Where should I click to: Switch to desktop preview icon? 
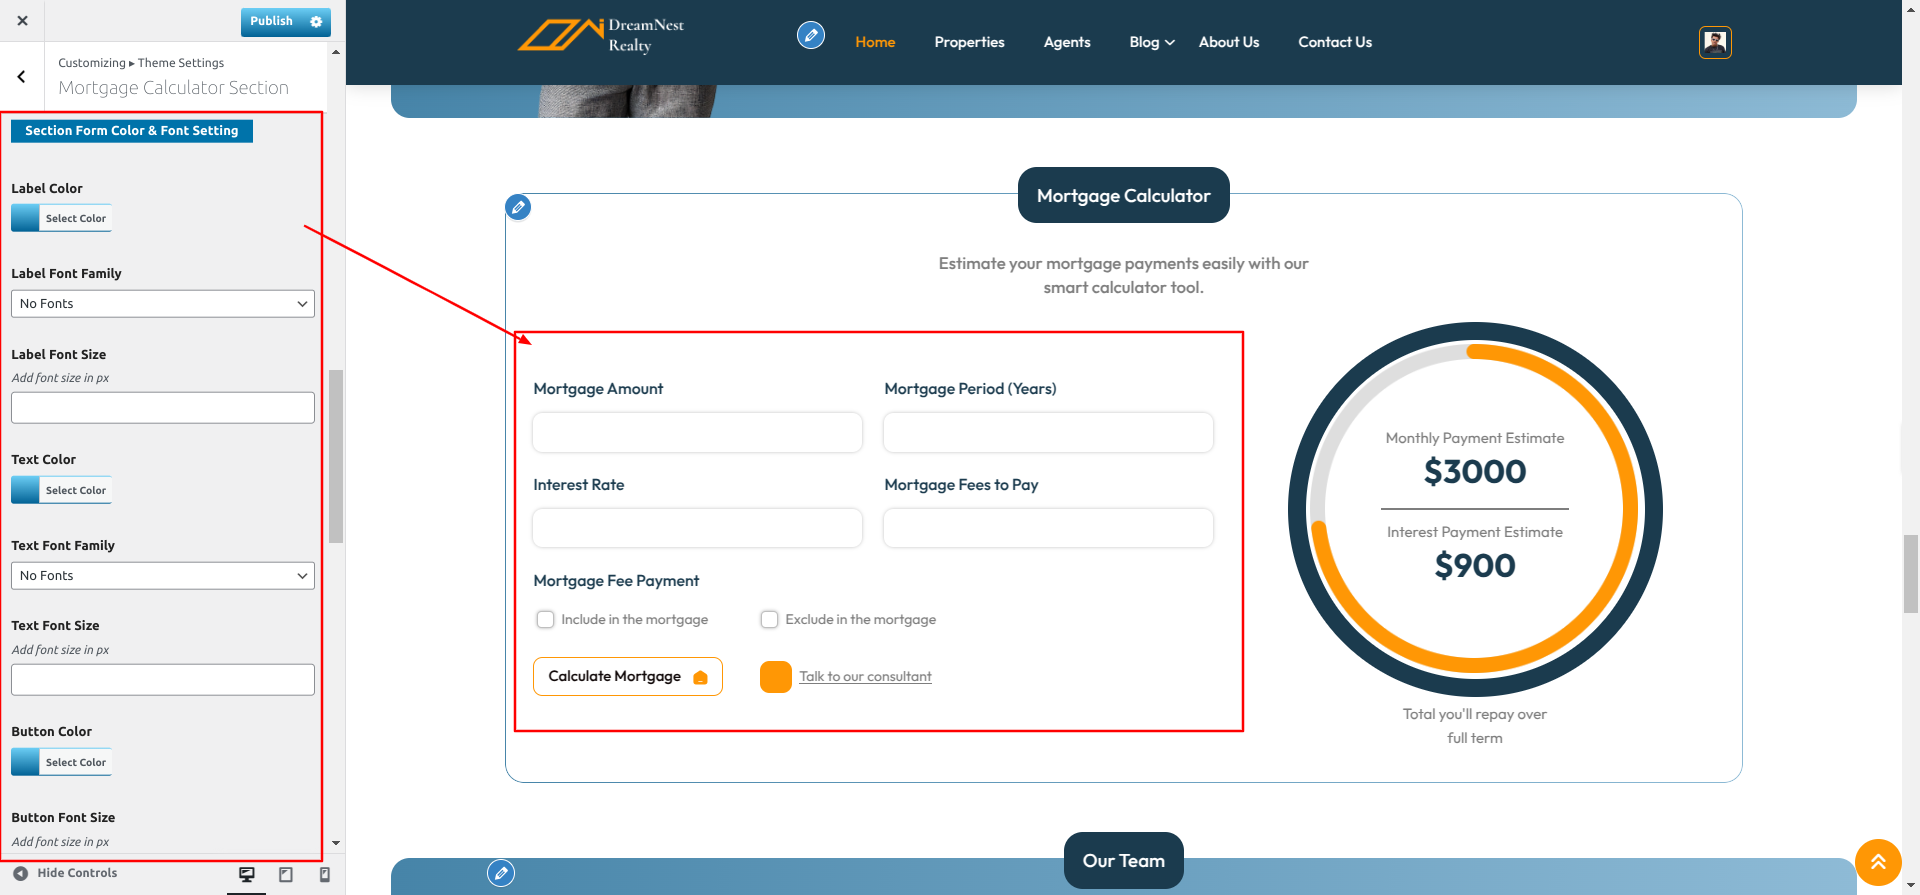(247, 874)
